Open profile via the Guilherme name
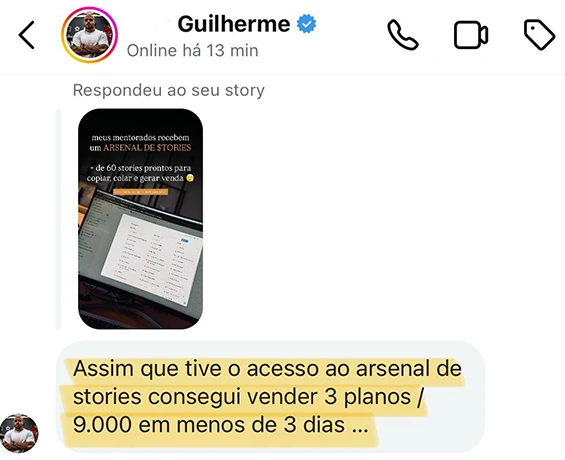Viewport: 565px width, 460px height. [234, 24]
